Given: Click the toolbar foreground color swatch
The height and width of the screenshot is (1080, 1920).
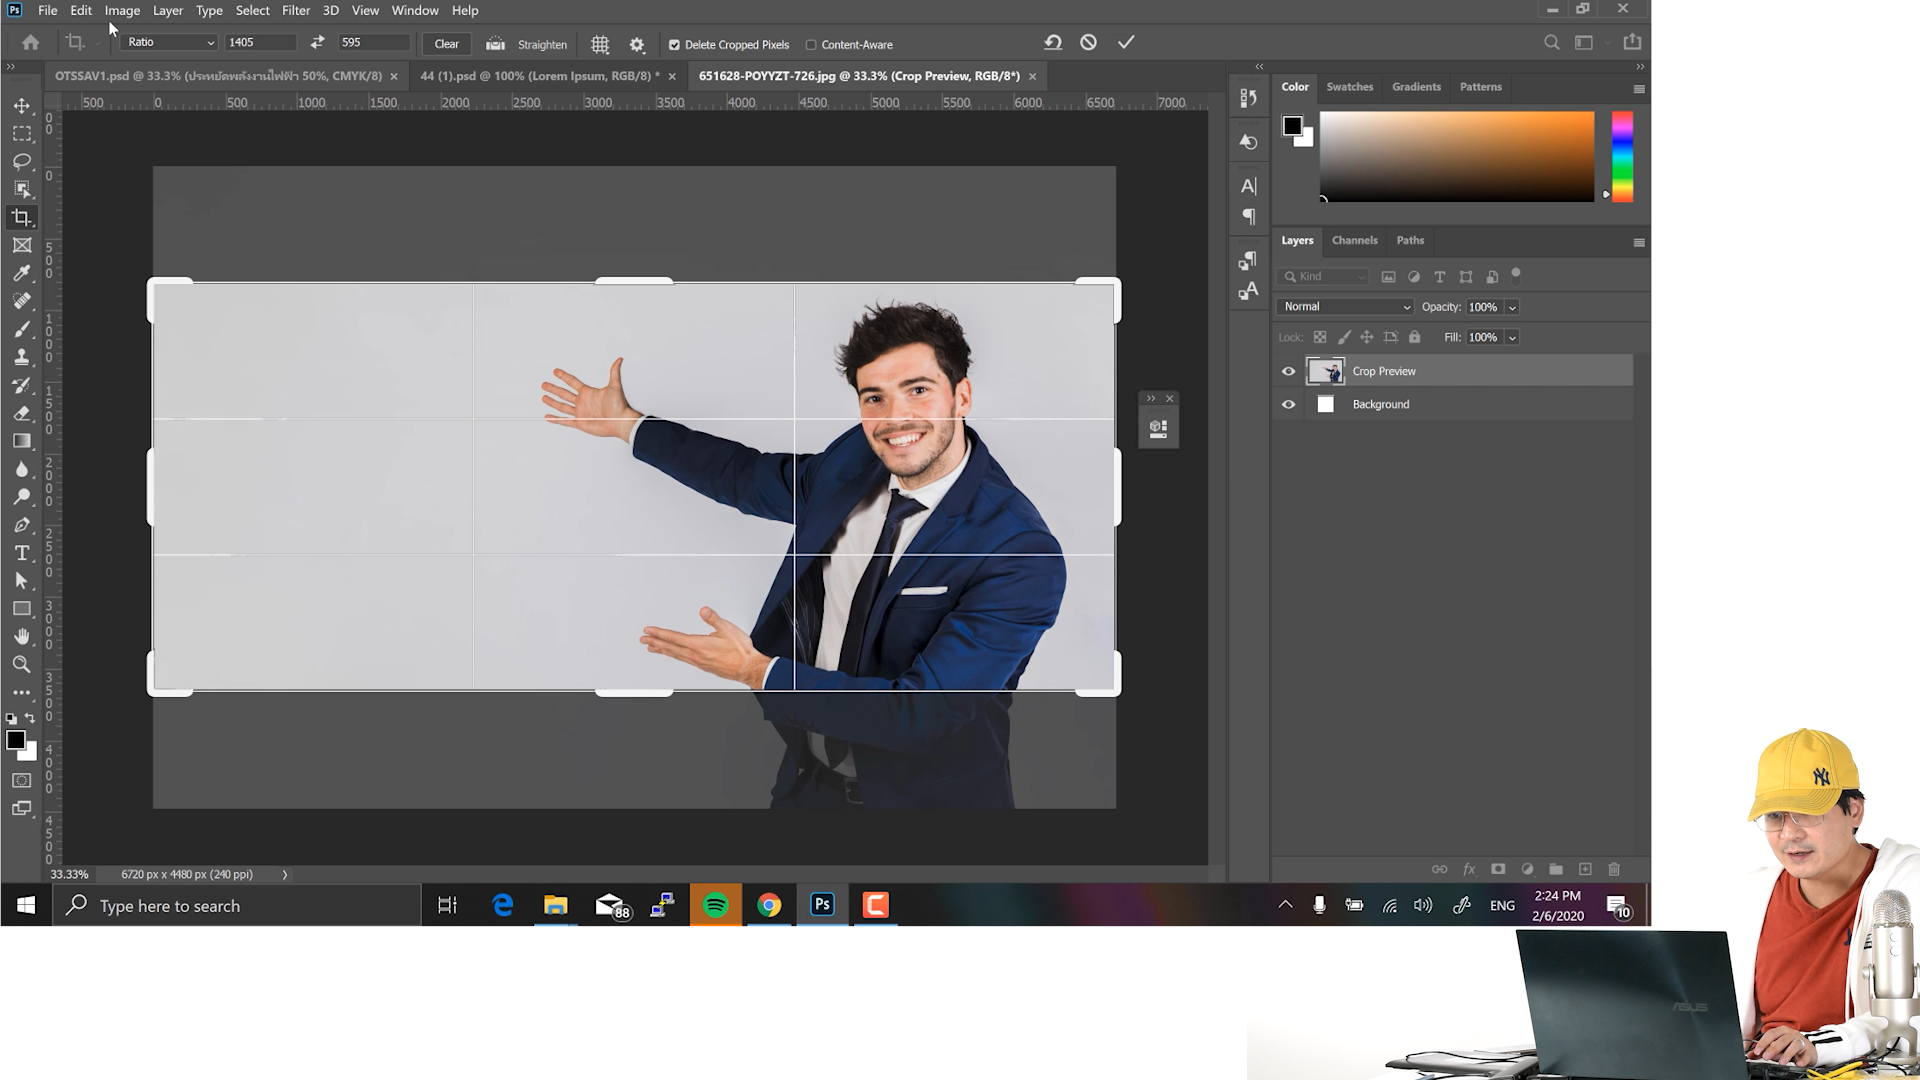Looking at the screenshot, I should (15, 740).
